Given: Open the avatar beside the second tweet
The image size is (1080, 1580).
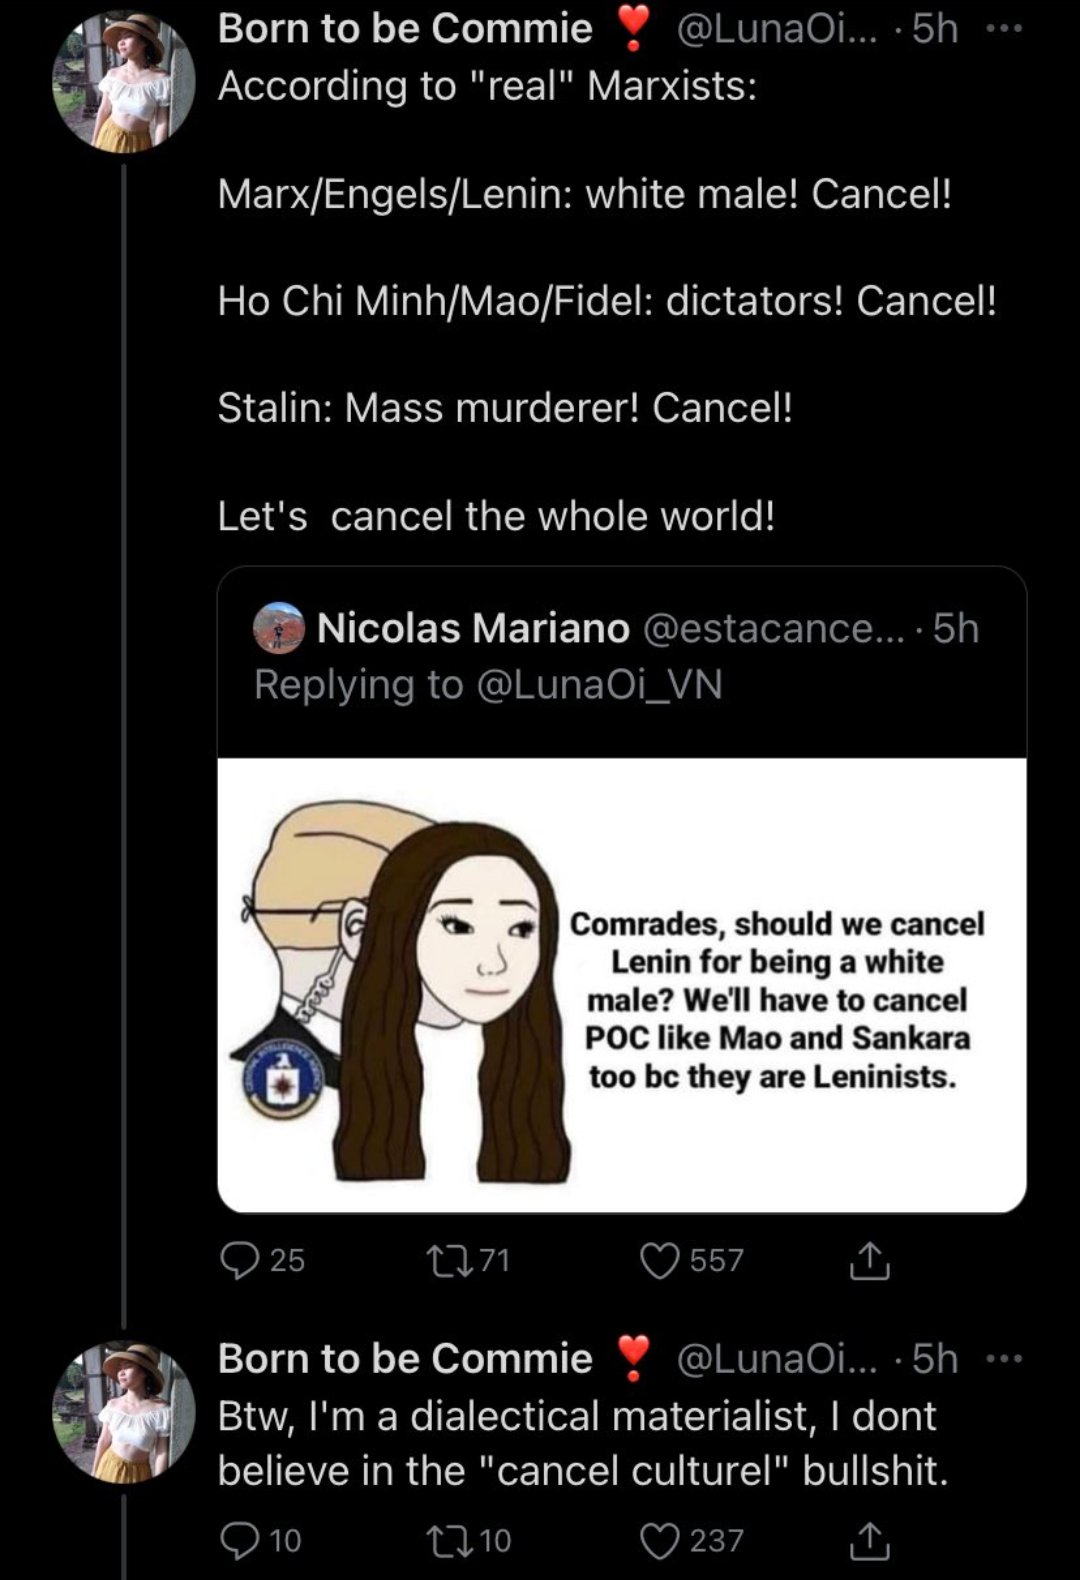Looking at the screenshot, I should [x=124, y=1412].
